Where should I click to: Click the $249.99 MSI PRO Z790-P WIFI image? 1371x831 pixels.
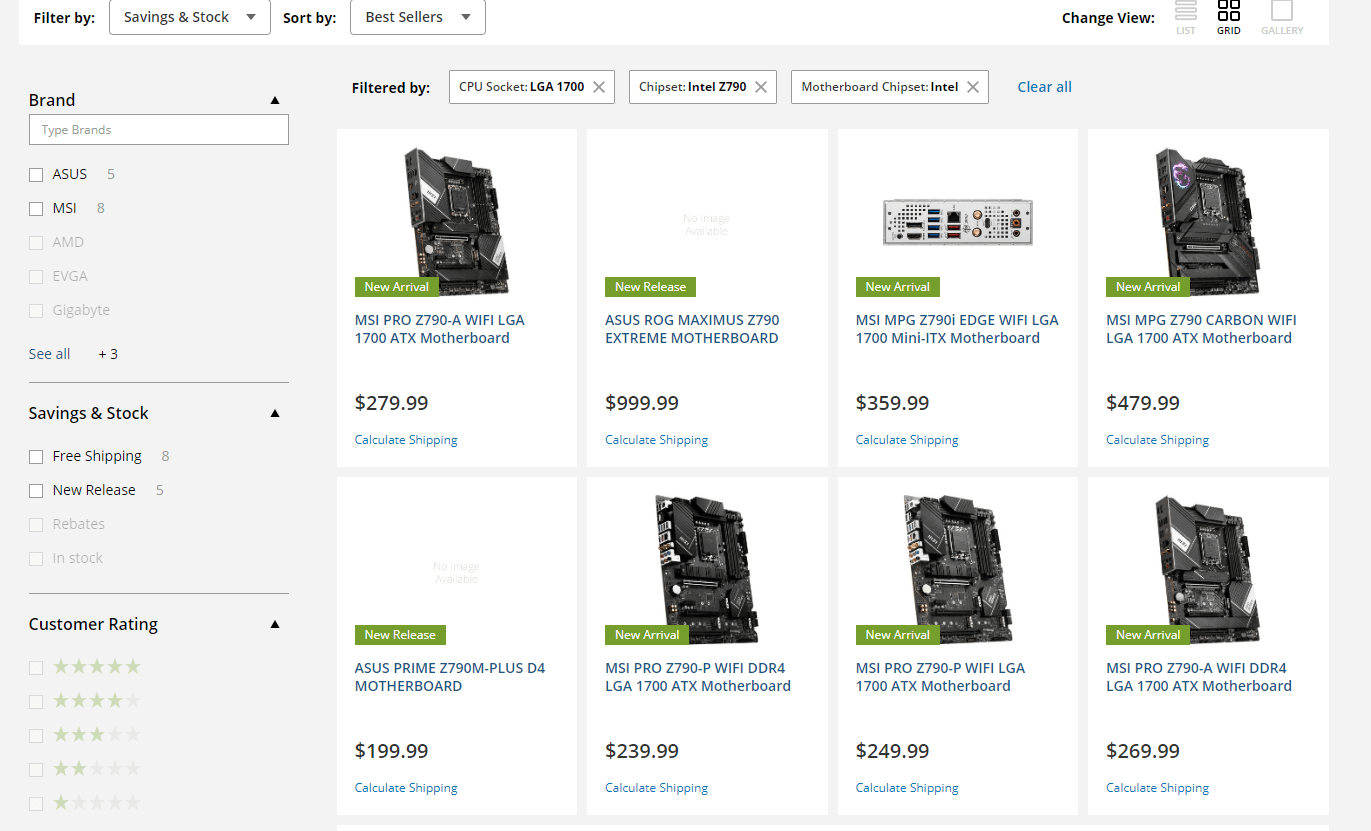pyautogui.click(x=958, y=568)
